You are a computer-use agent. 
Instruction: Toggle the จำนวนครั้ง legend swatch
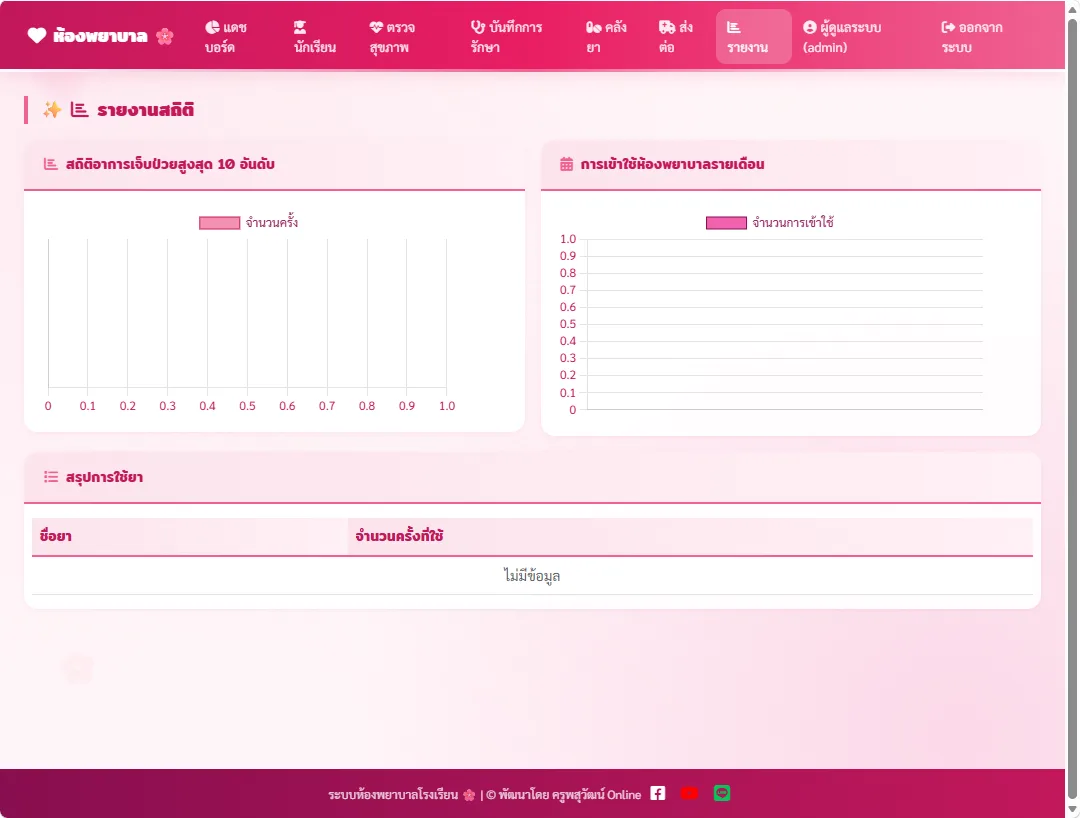pos(219,222)
